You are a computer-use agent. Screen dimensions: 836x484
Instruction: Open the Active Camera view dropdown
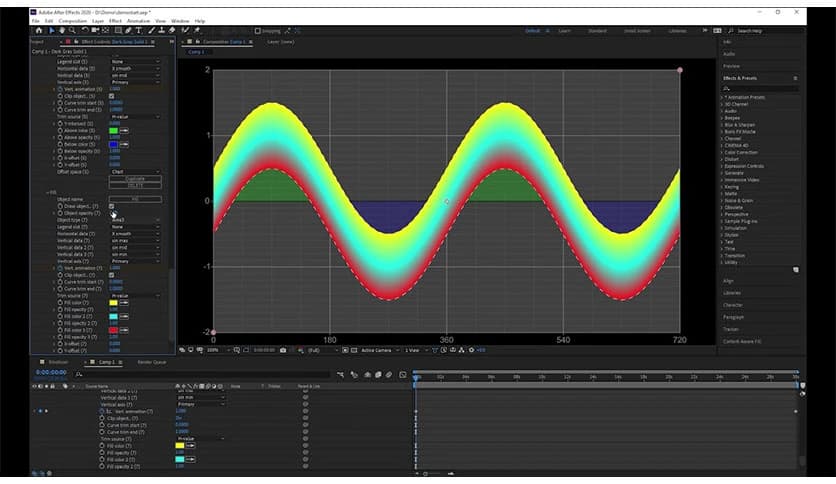pos(380,350)
